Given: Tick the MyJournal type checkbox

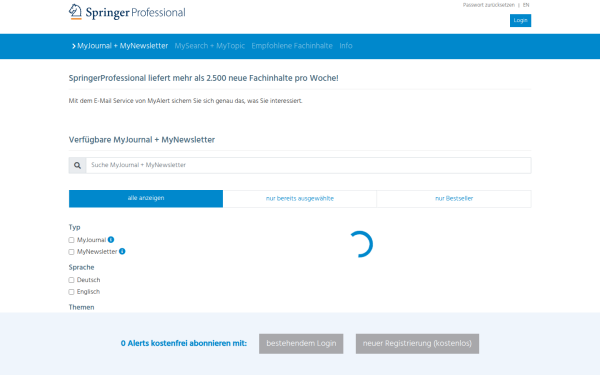Looking at the screenshot, I should click(x=71, y=240).
